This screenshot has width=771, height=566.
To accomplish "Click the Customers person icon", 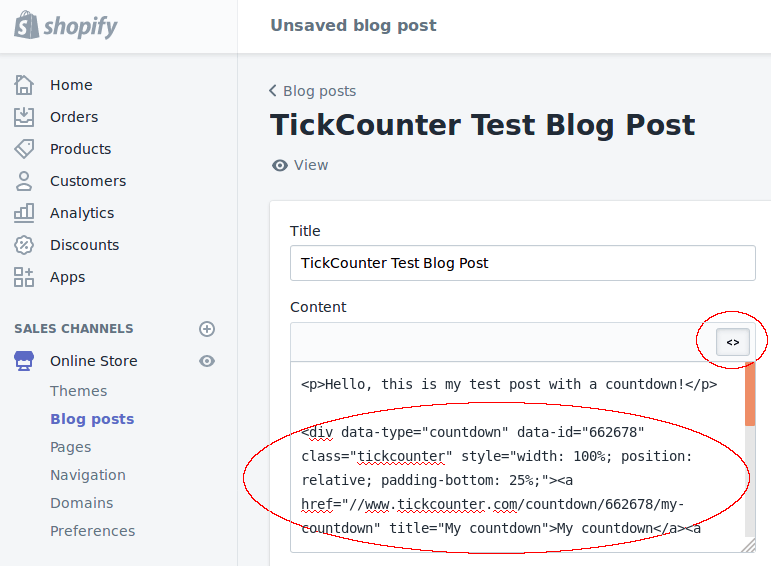I will pyautogui.click(x=24, y=181).
